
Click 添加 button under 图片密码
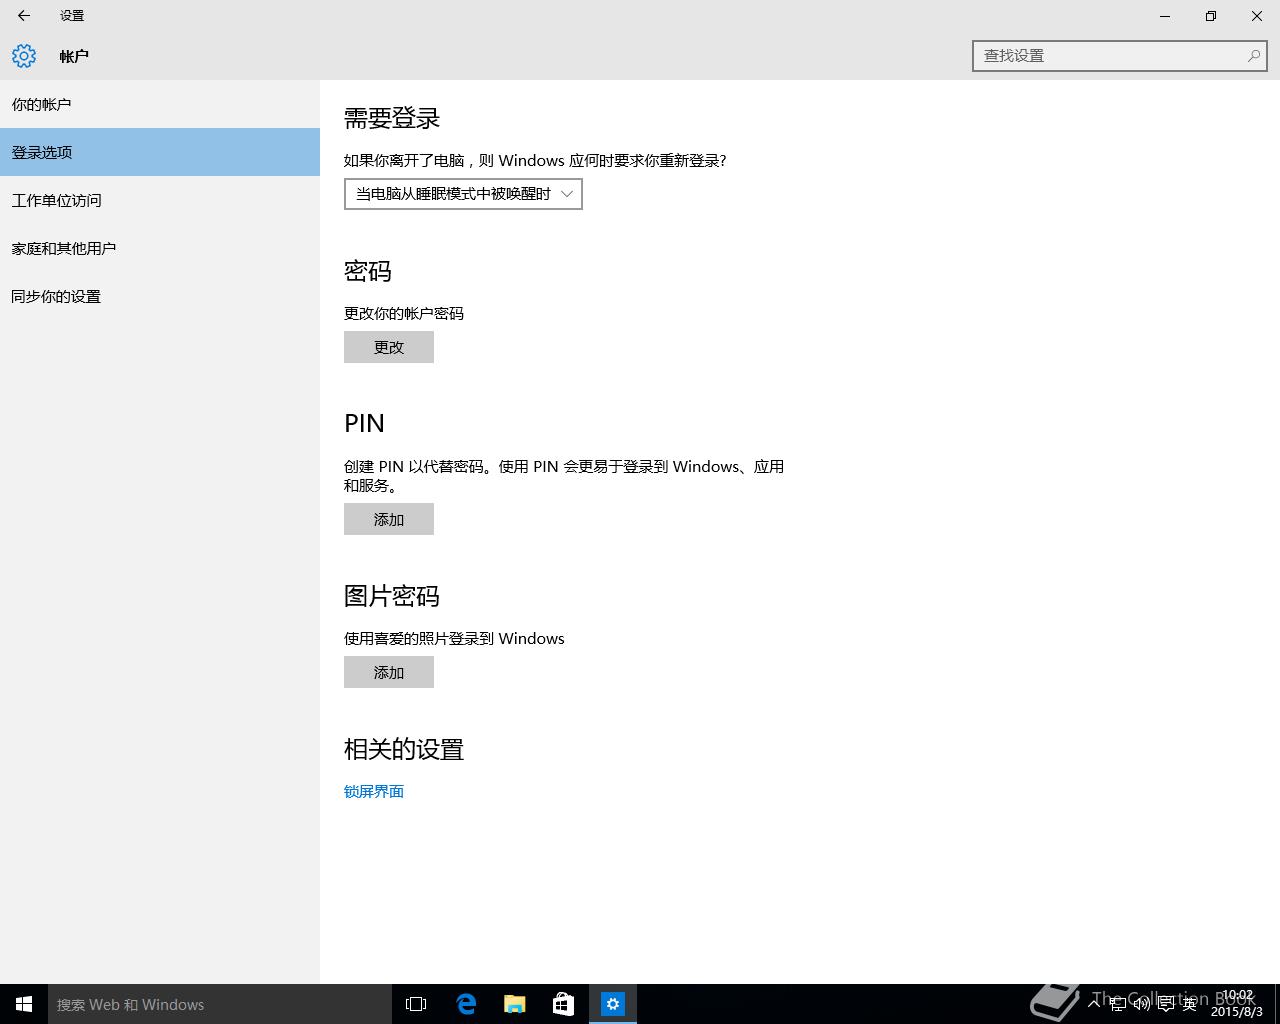click(389, 672)
